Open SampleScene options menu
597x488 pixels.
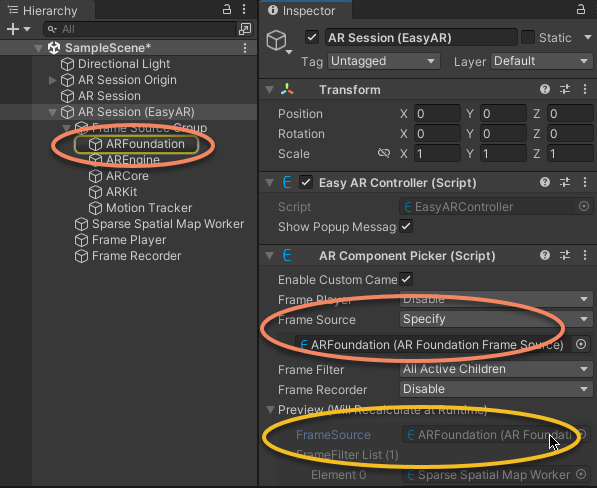(245, 48)
